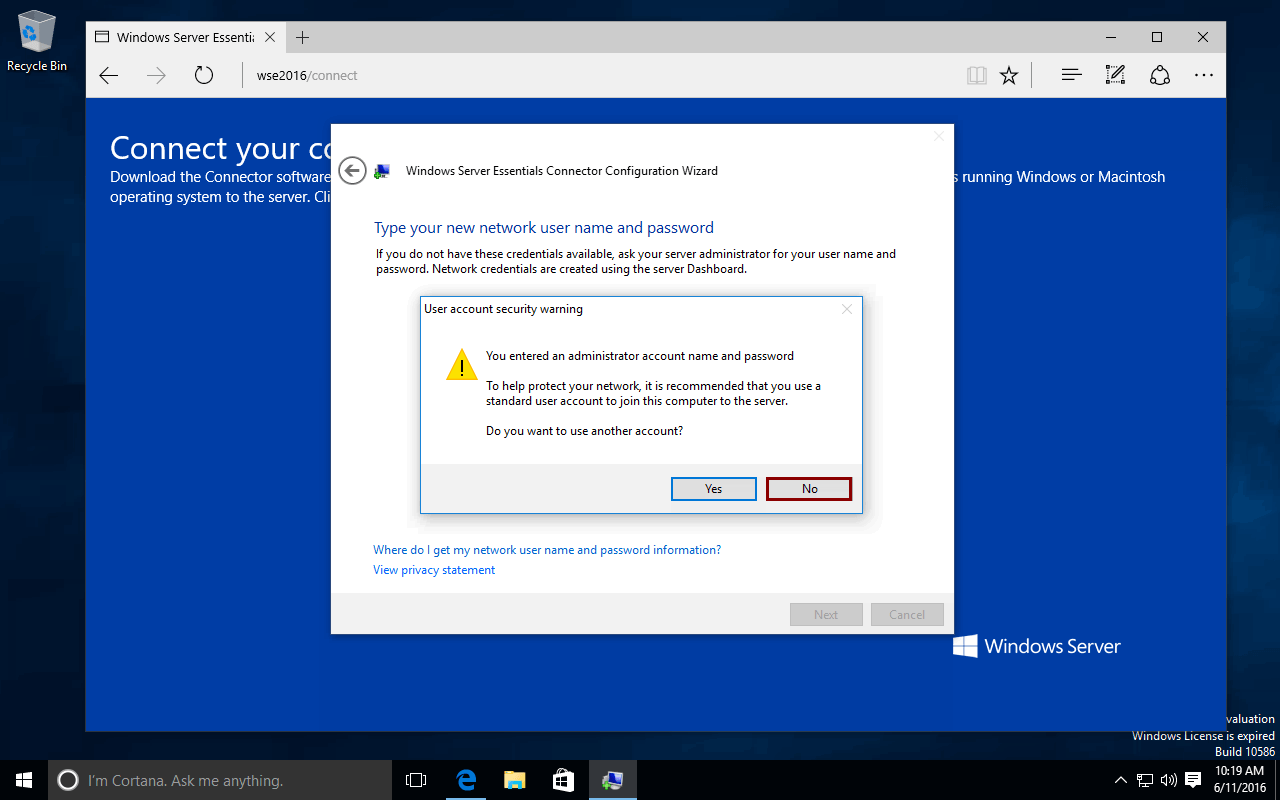Open the Action Center notifications

[1193, 780]
